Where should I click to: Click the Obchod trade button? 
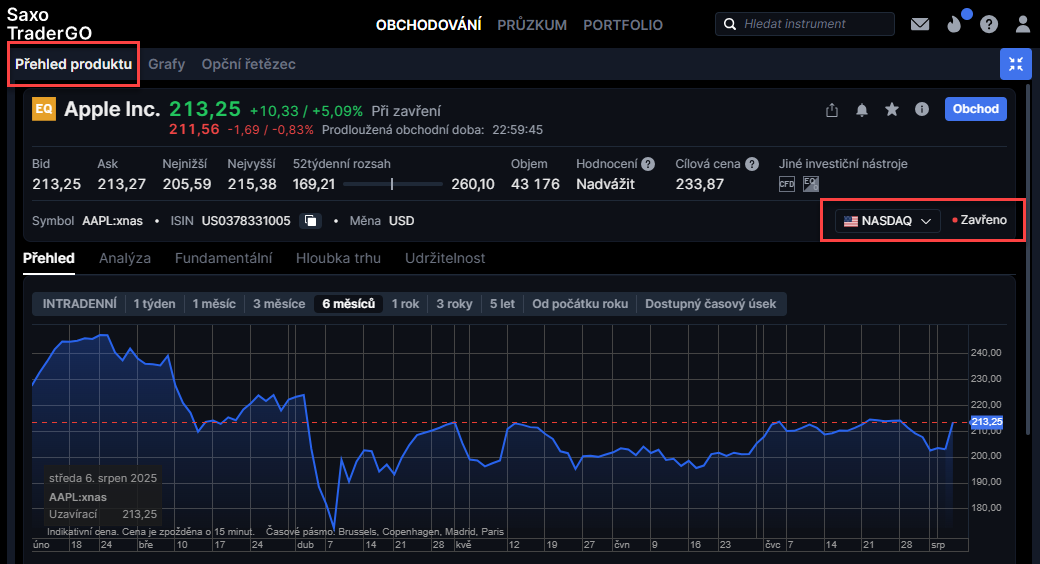[x=976, y=109]
